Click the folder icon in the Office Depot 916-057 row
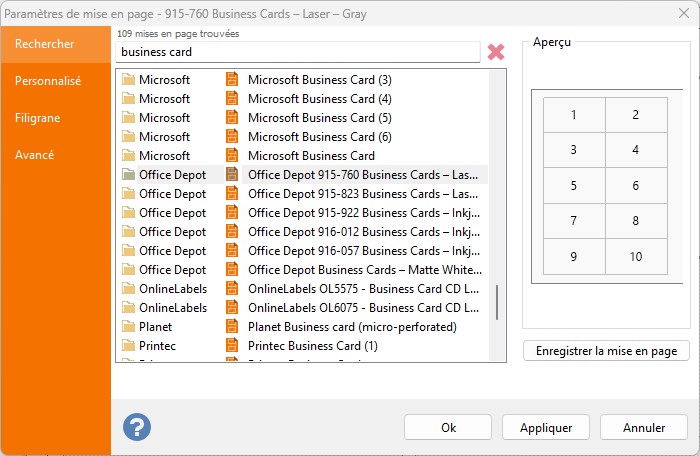This screenshot has height=456, width=700. click(129, 251)
